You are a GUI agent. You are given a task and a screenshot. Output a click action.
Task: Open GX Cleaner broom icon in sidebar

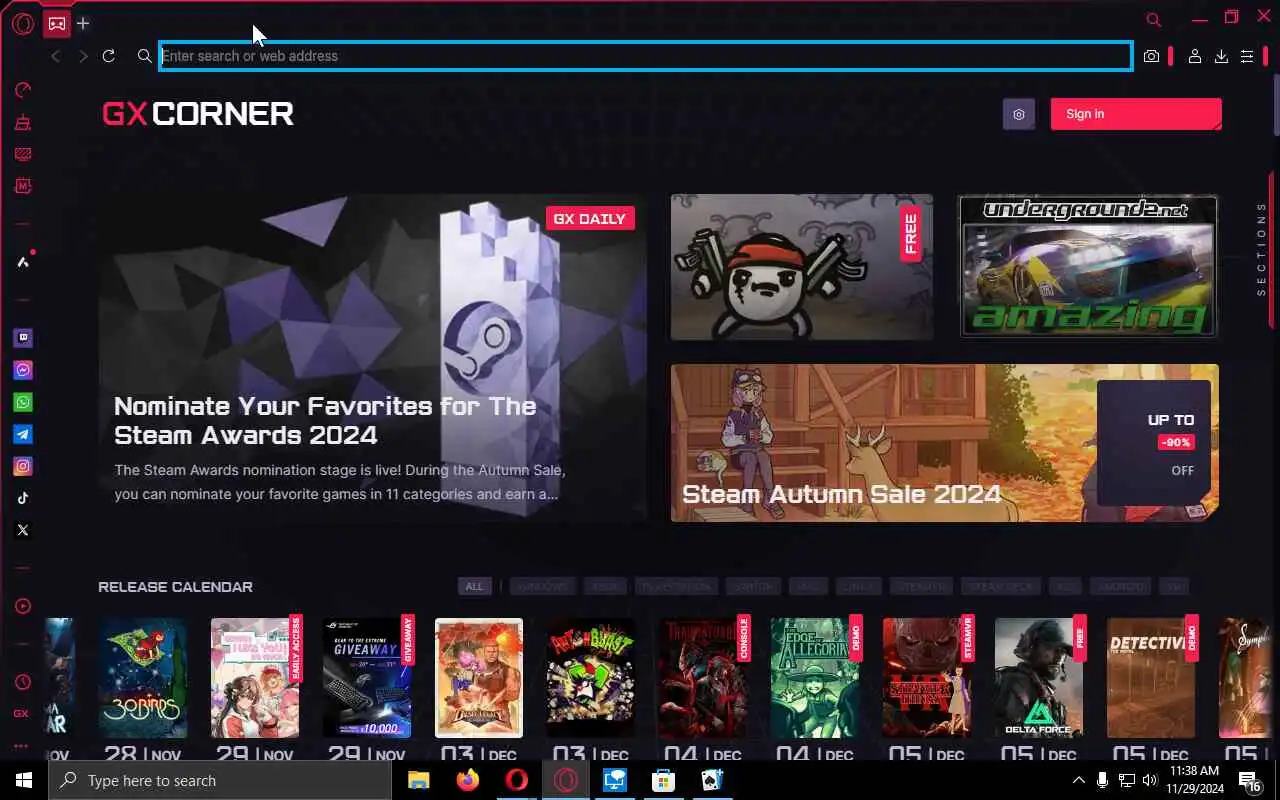23,122
